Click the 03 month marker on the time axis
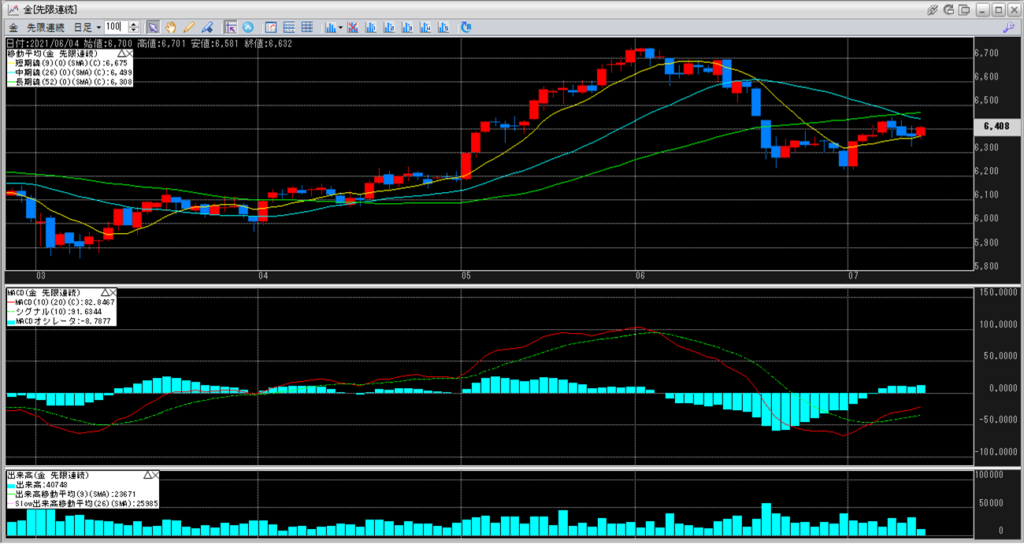This screenshot has height=544, width=1024. (x=40, y=276)
